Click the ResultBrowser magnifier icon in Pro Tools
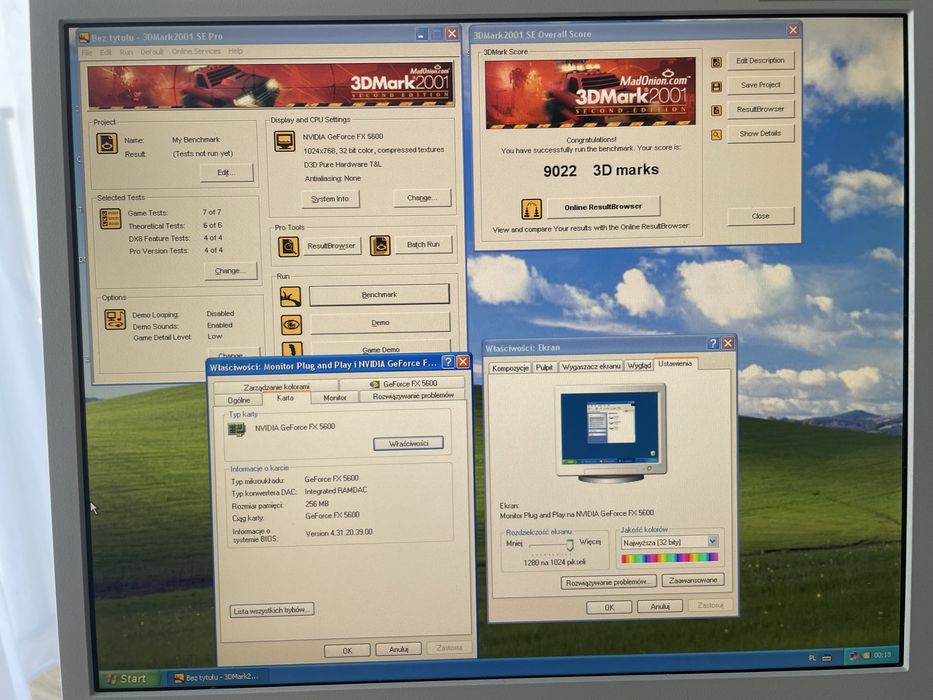 (289, 246)
